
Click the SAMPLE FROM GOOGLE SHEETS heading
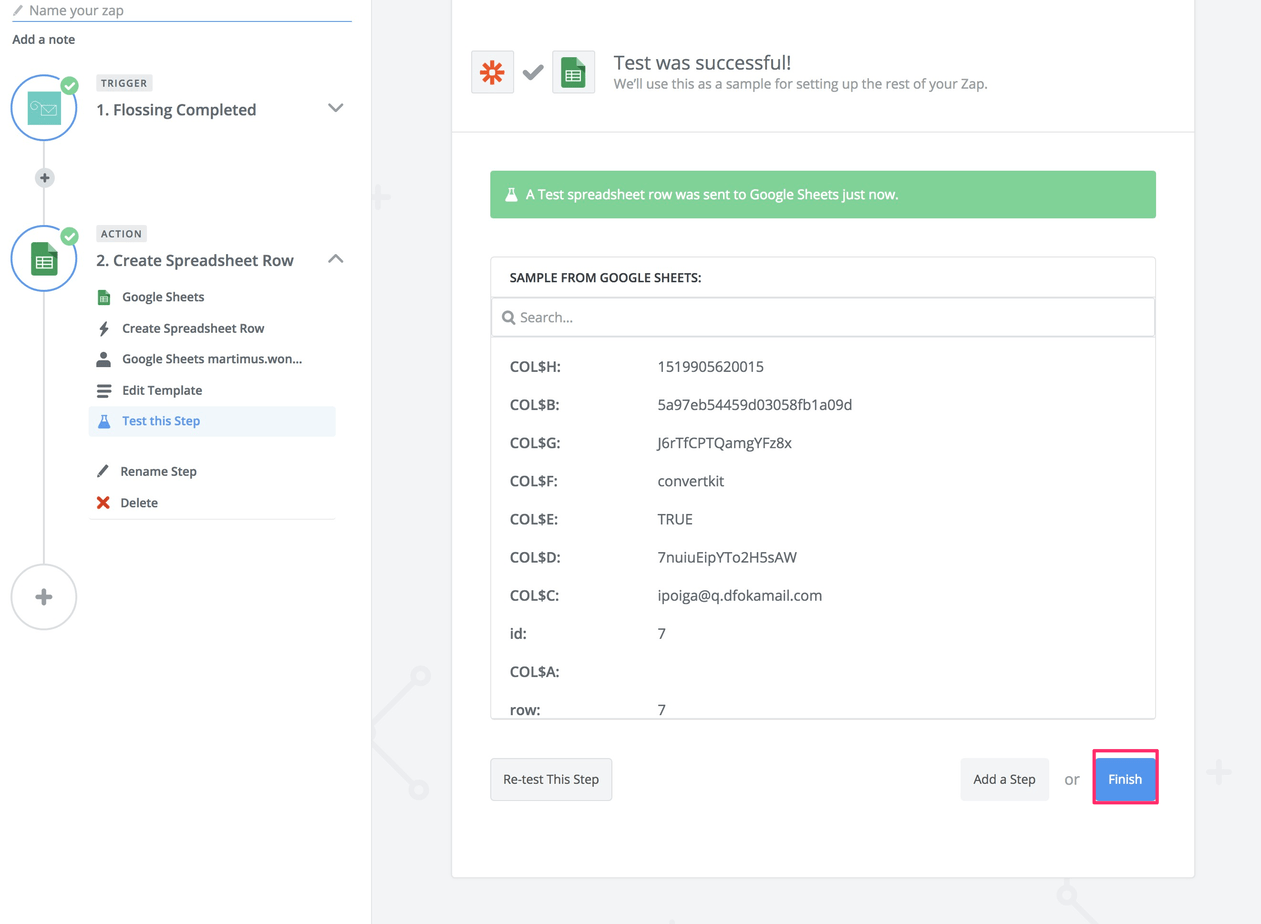pyautogui.click(x=605, y=277)
